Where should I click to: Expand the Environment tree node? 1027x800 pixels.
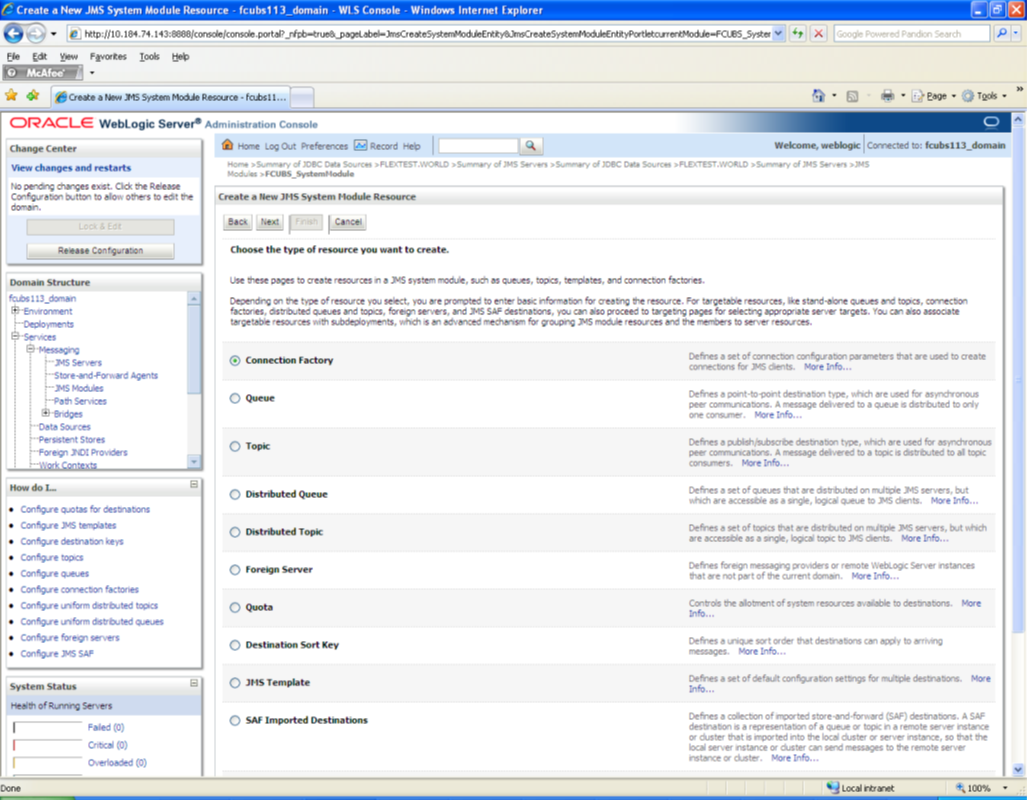pos(15,311)
